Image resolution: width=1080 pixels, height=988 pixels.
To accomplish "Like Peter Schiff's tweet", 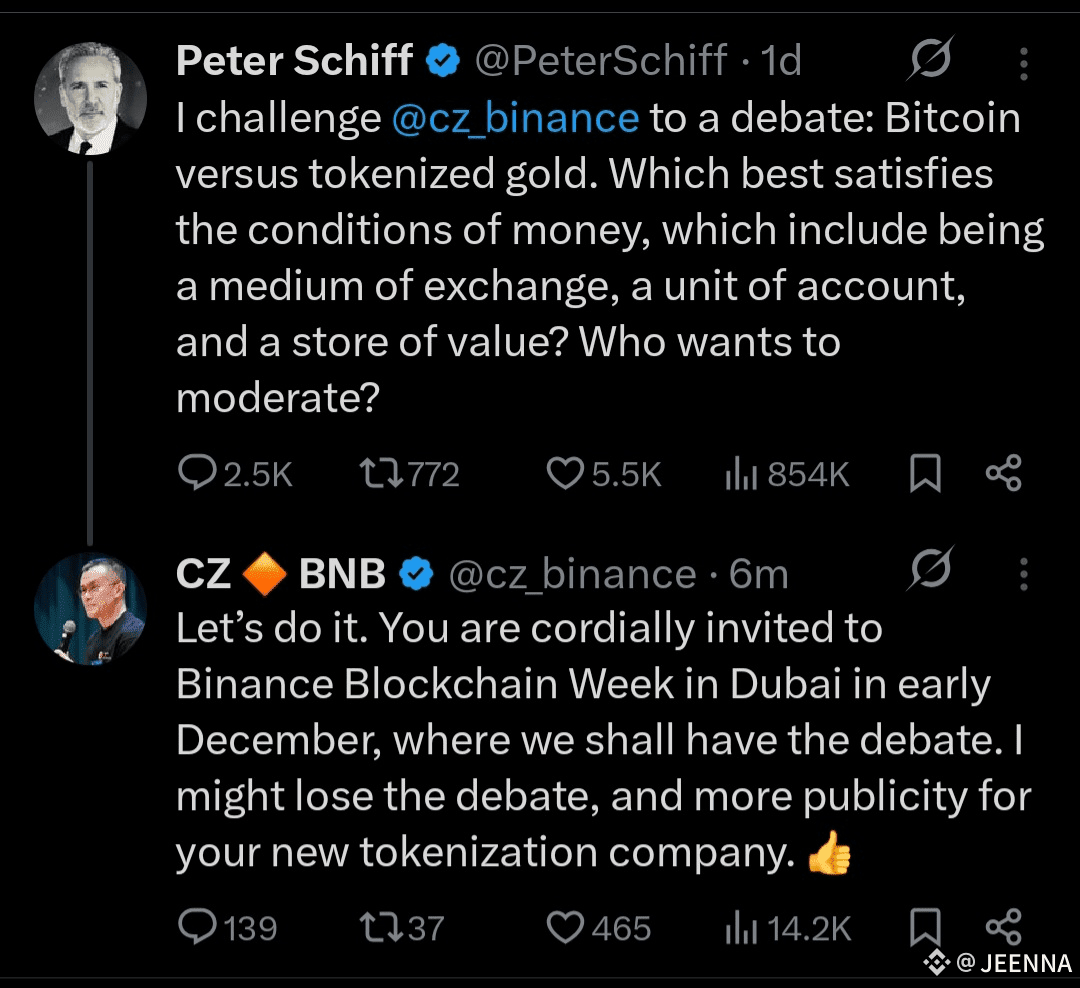I will click(565, 473).
